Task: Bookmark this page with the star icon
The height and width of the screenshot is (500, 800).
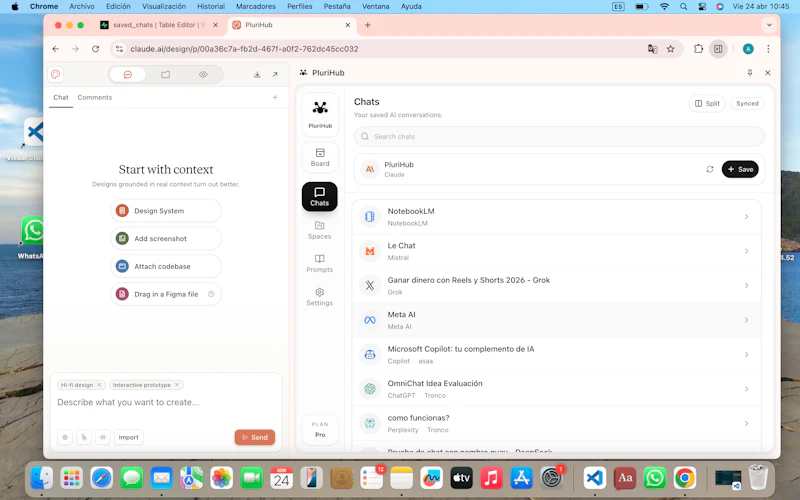Action: 670,49
